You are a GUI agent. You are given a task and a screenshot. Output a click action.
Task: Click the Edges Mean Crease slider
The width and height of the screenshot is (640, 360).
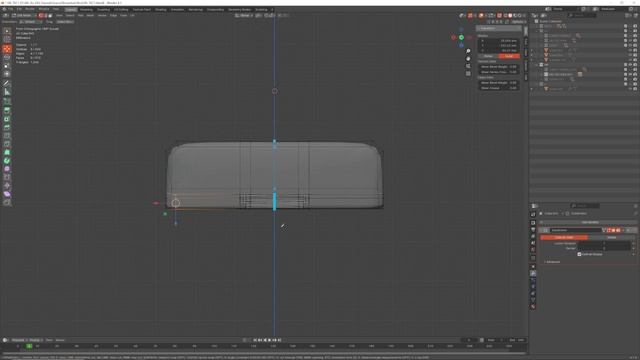click(x=499, y=88)
